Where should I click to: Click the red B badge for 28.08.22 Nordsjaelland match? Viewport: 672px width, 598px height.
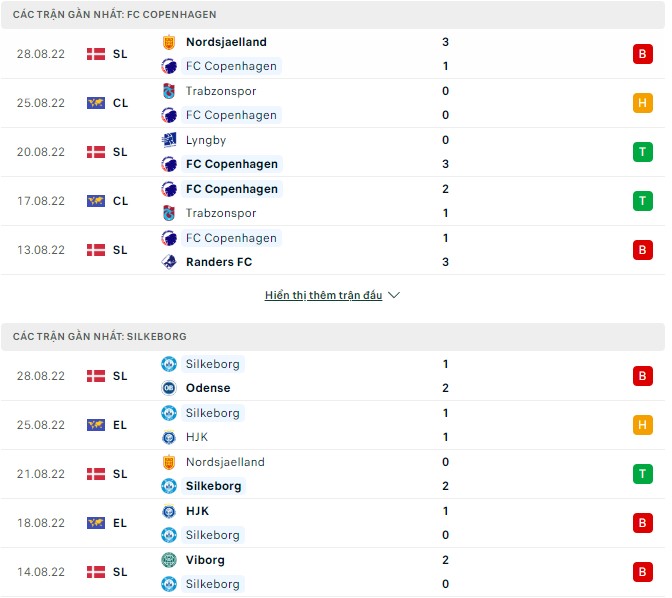tap(641, 54)
